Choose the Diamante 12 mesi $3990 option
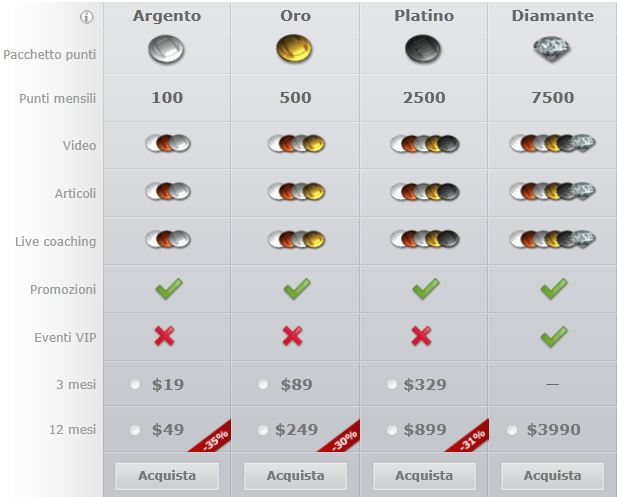The height and width of the screenshot is (497, 617). (512, 430)
